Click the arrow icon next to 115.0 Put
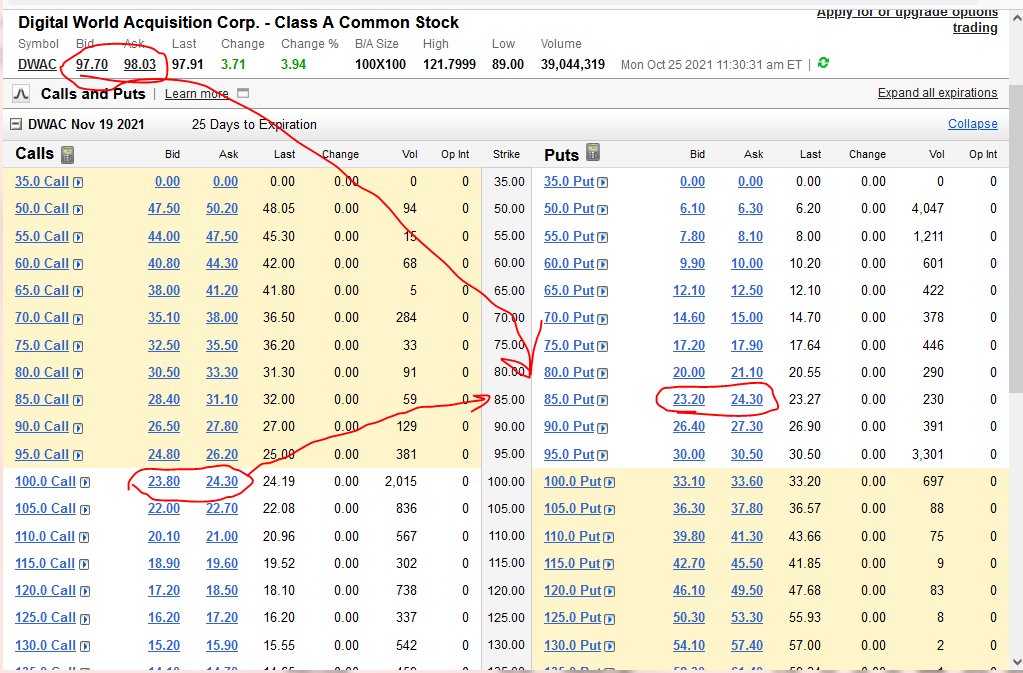 (609, 564)
